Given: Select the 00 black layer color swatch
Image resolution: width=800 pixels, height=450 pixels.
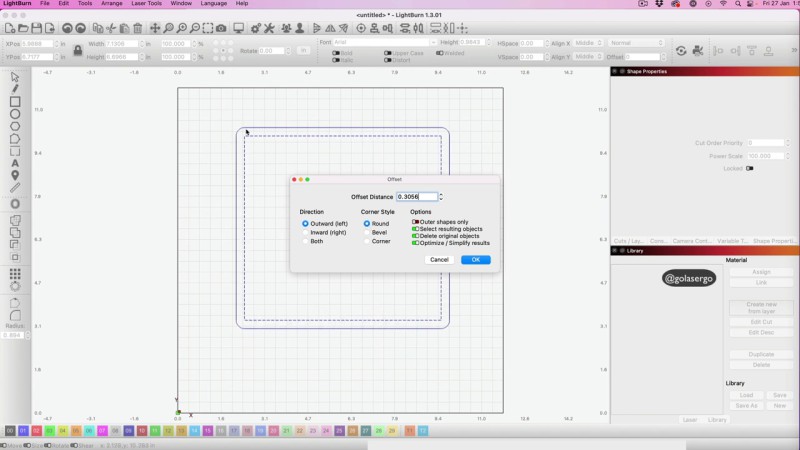Looking at the screenshot, I should (10, 430).
